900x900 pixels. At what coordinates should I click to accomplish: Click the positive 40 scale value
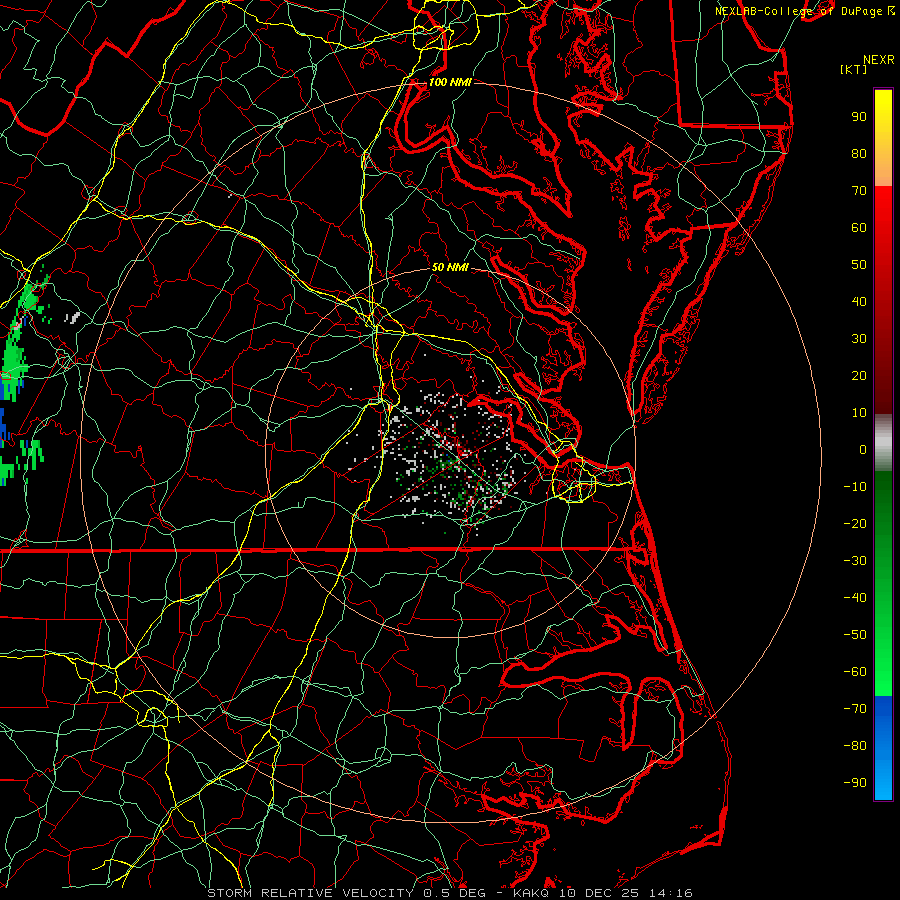click(x=859, y=301)
